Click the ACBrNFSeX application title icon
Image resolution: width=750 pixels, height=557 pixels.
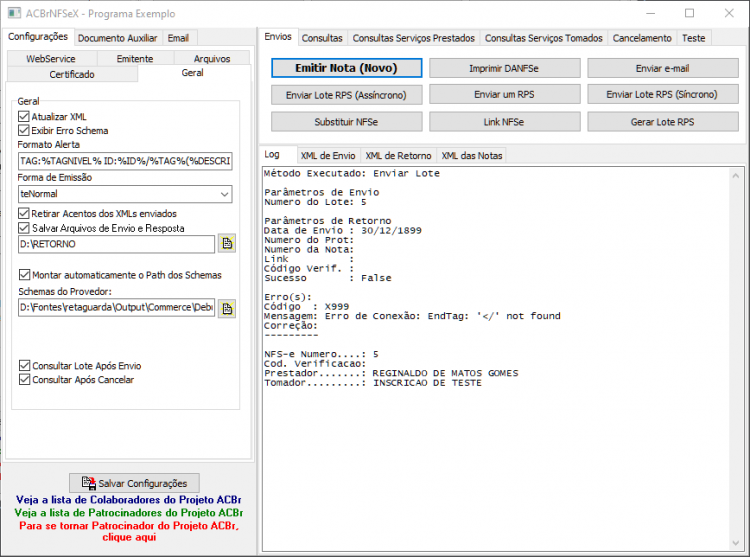[x=14, y=13]
